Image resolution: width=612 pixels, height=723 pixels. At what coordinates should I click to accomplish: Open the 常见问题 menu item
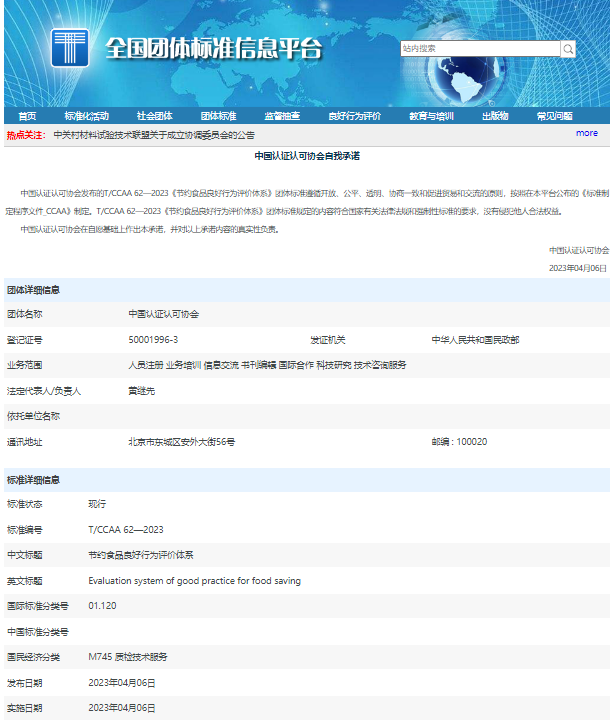pyautogui.click(x=555, y=116)
